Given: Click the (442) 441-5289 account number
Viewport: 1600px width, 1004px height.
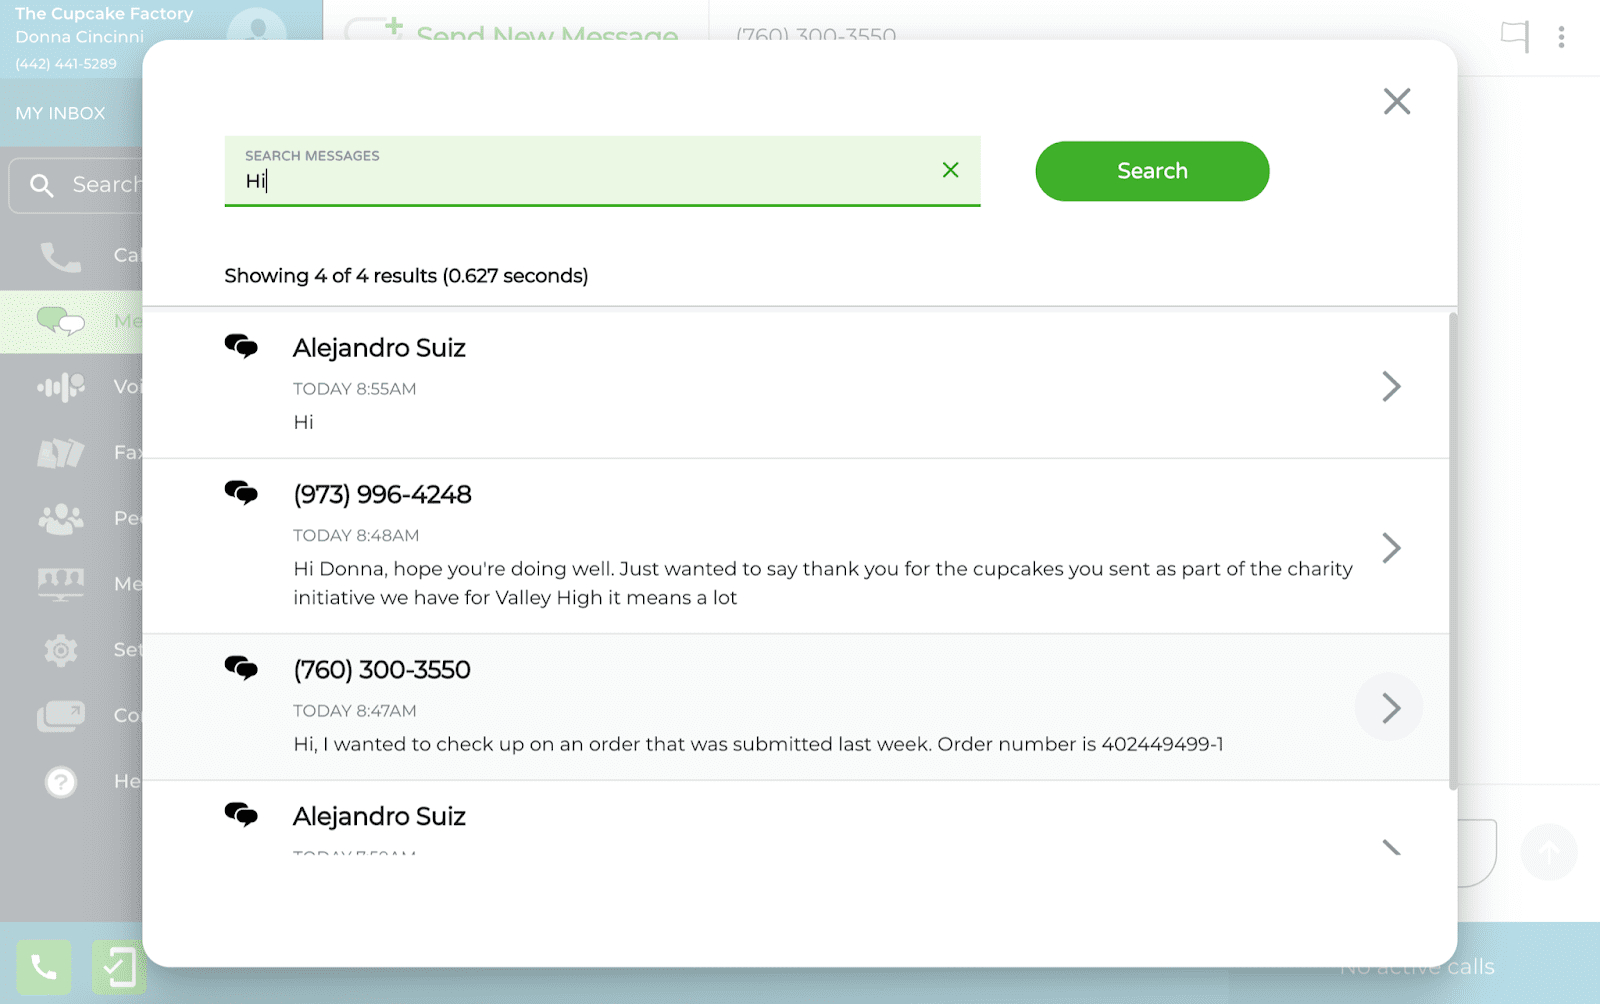Looking at the screenshot, I should tap(66, 64).
